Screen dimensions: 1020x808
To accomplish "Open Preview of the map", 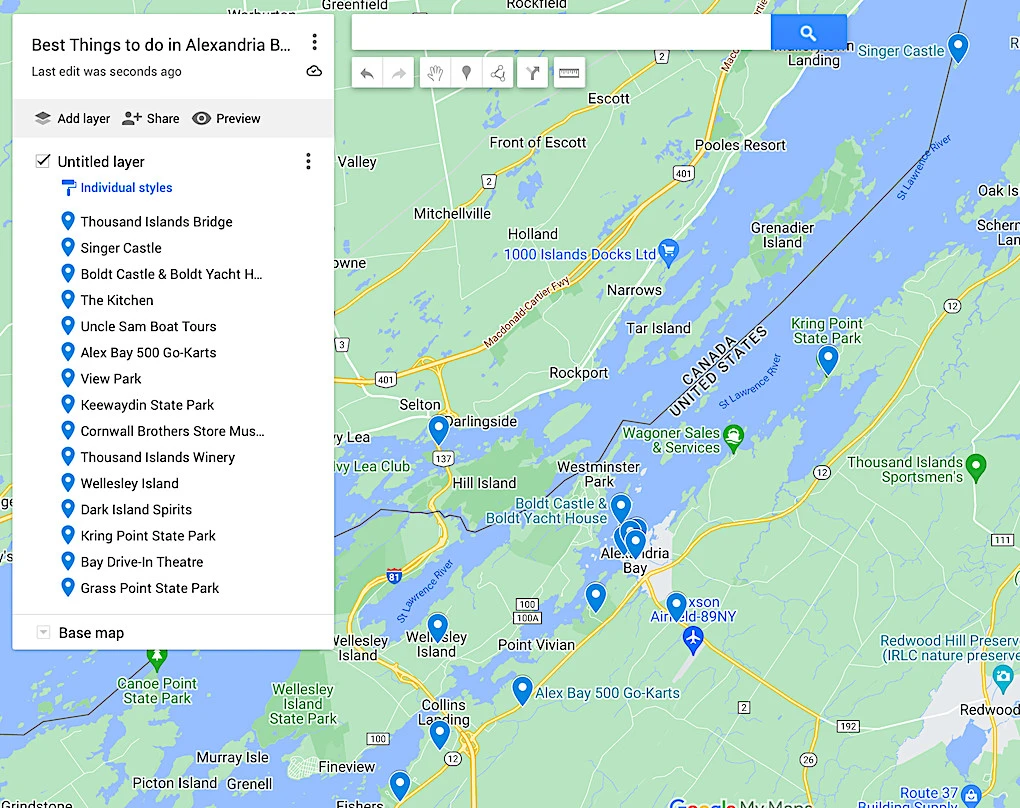I will [226, 118].
